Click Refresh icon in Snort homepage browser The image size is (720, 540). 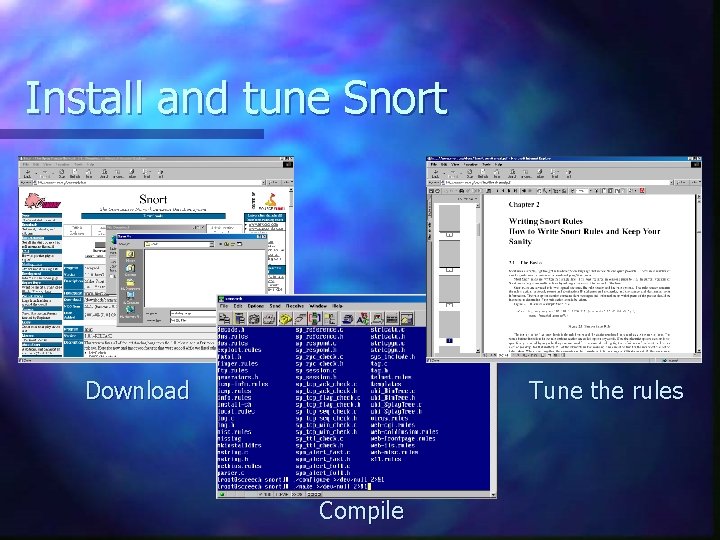pos(74,174)
